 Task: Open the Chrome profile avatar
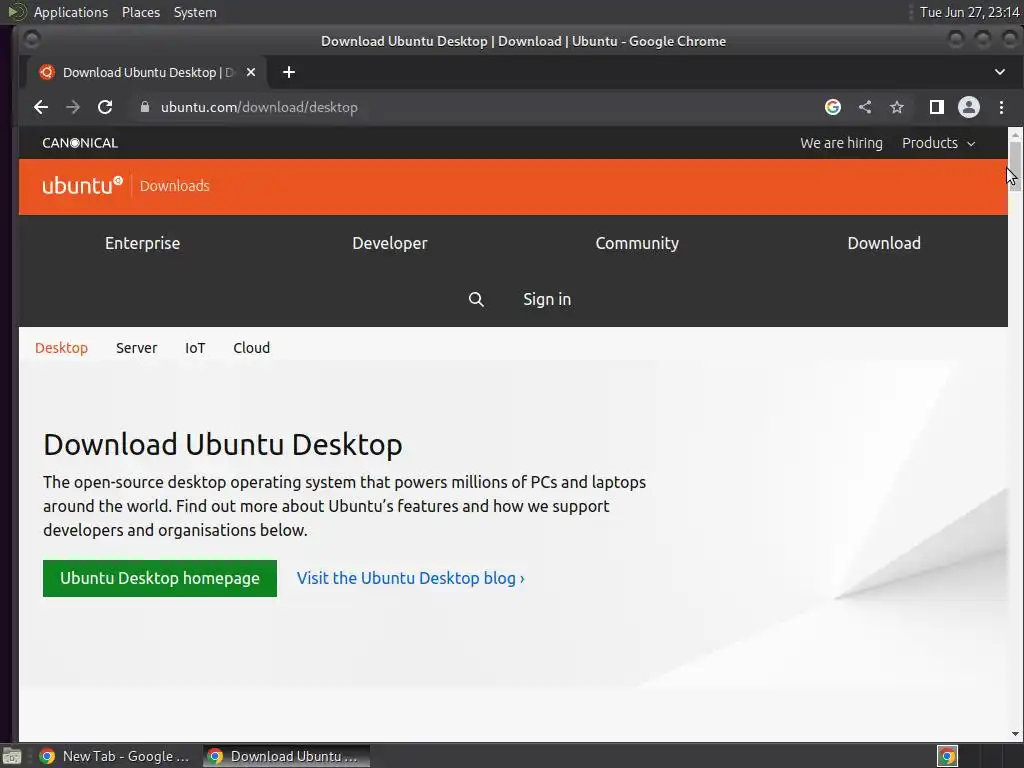(968, 107)
